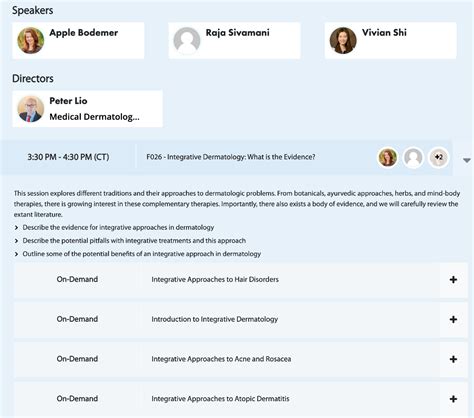Open the Raja Sivamani speaker name
The height and width of the screenshot is (418, 474).
(x=238, y=33)
